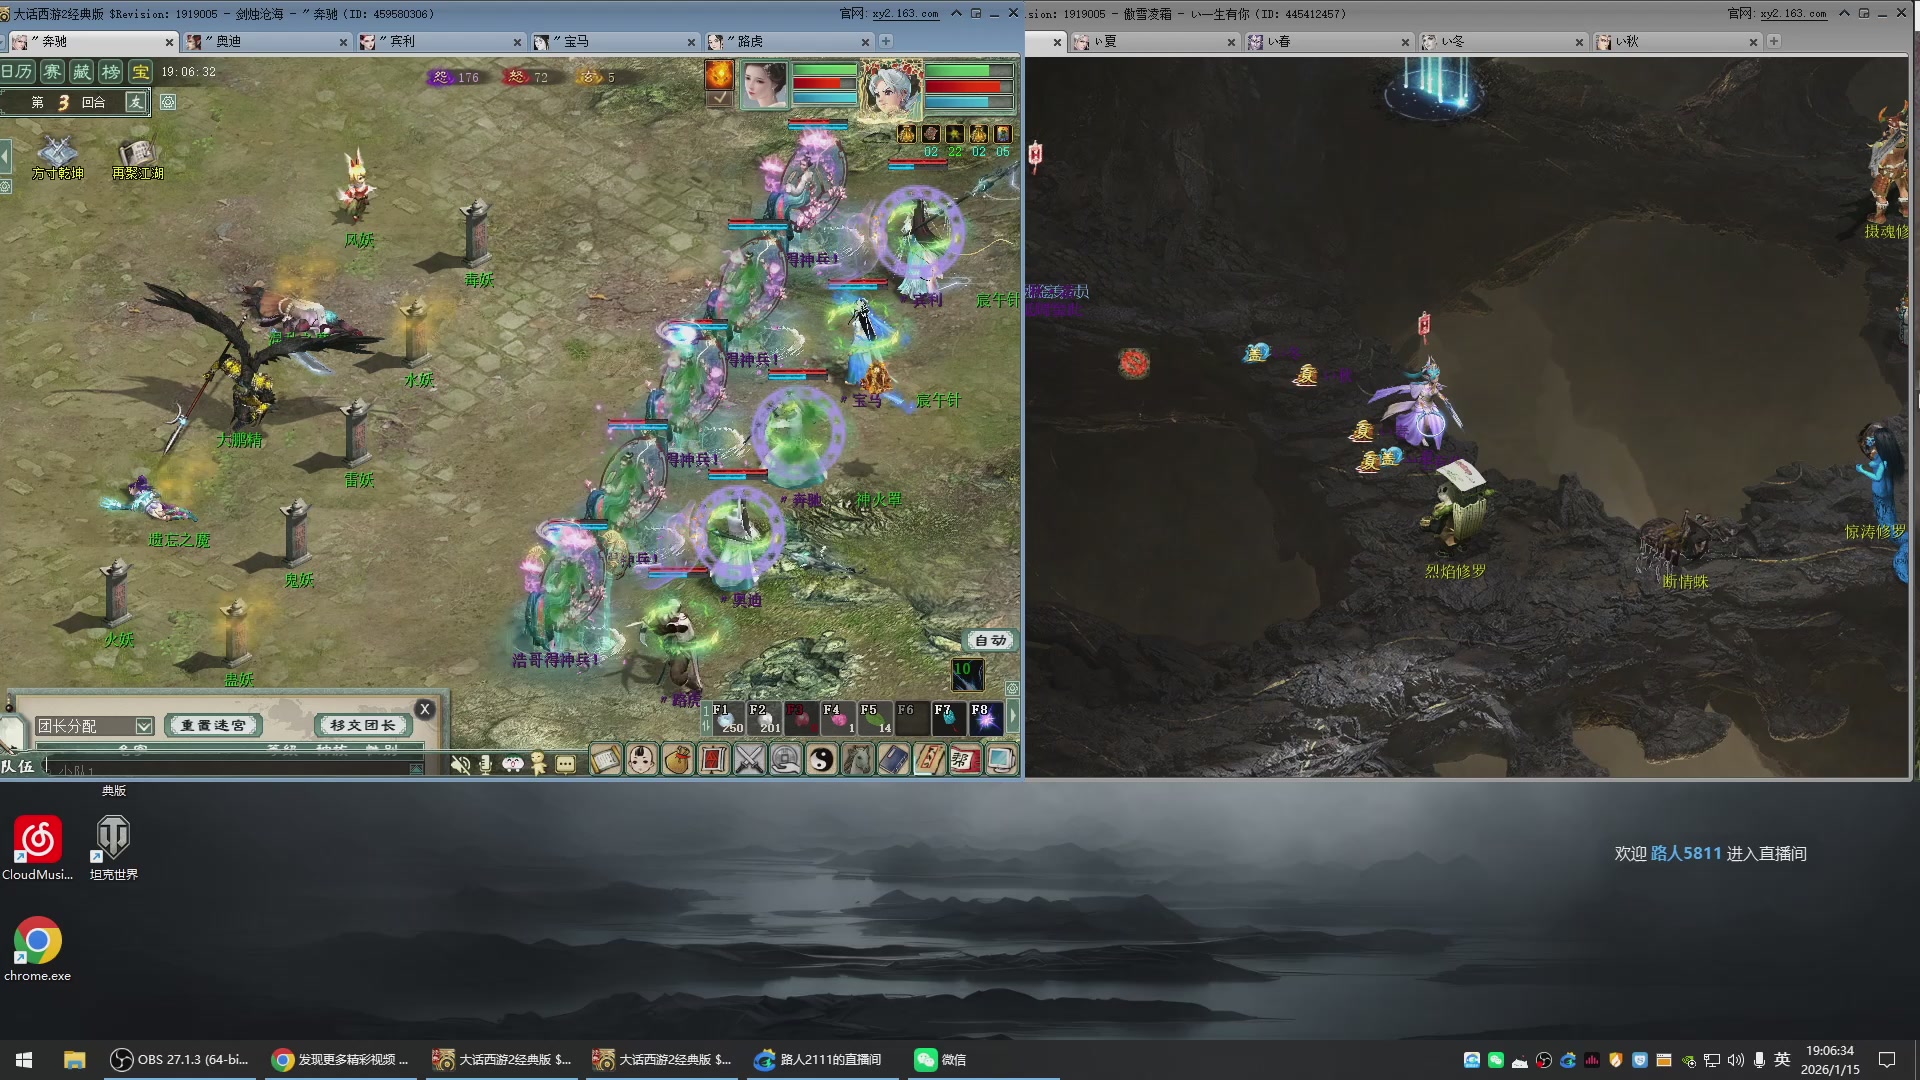1920x1080 pixels.
Task: Switch to the 宾利 character tab
Action: [402, 42]
